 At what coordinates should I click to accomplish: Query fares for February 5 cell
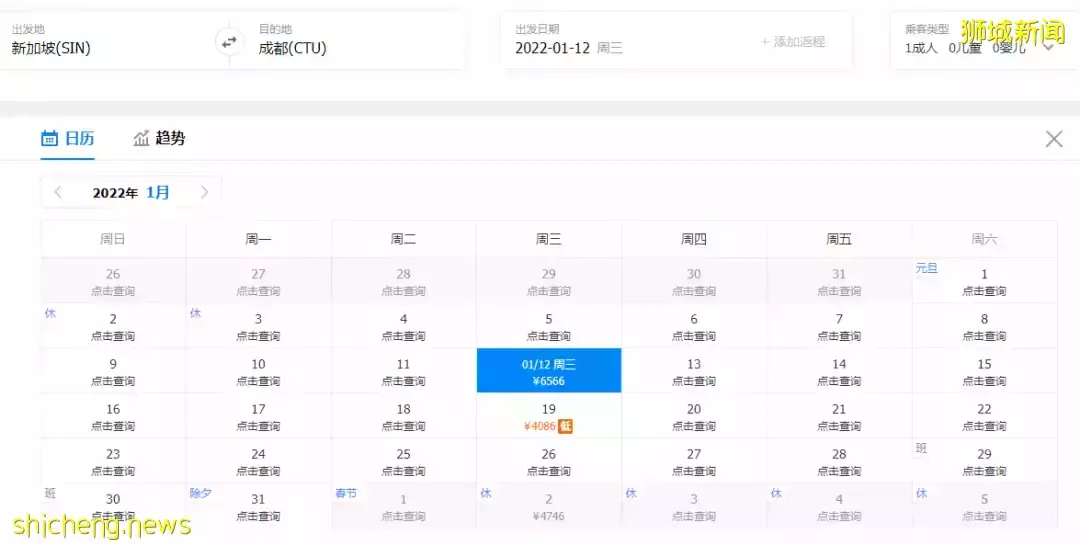[x=984, y=506]
